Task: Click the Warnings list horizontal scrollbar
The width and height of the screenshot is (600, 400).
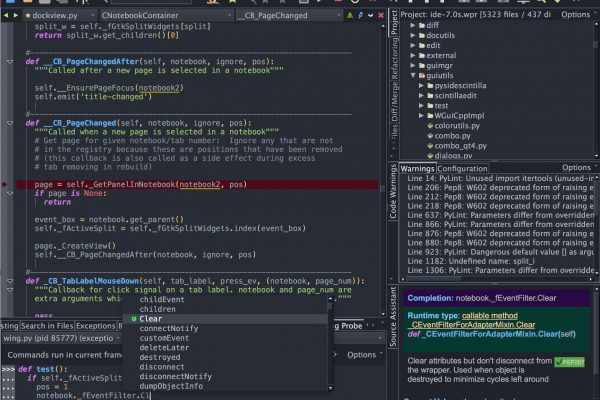Action: (x=434, y=279)
